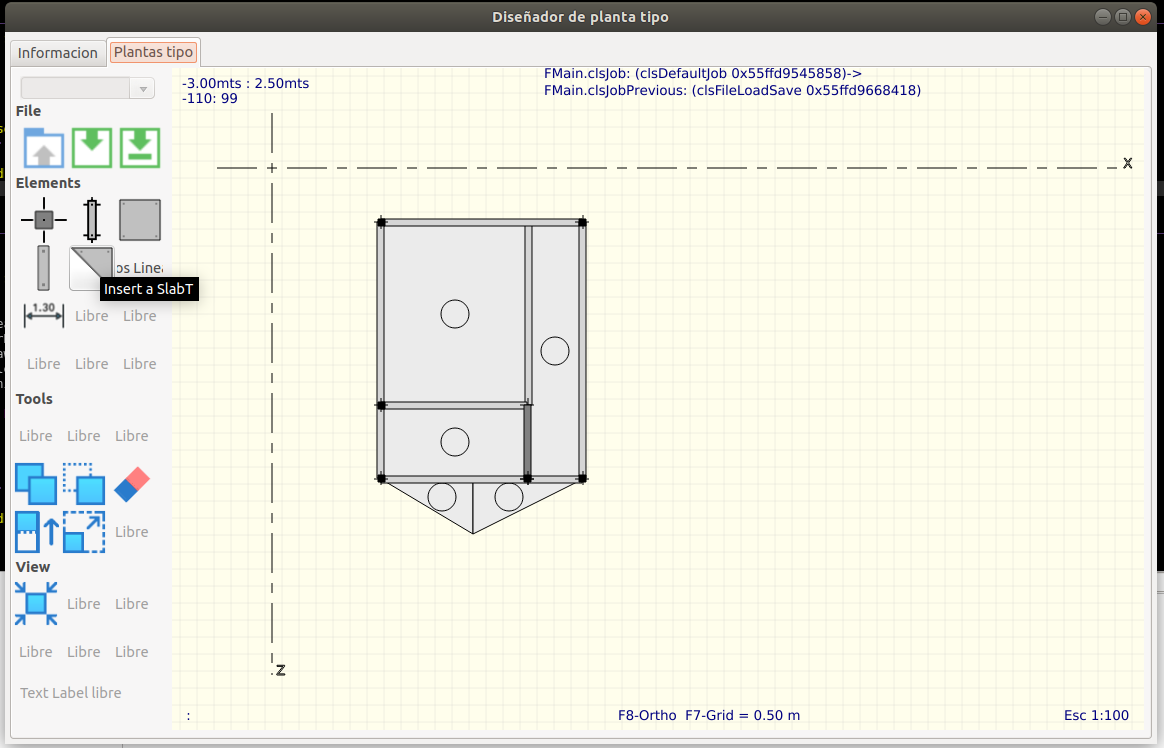Viewport: 1164px width, 748px height.
Task: Click the first green download-arrow file icon
Action: point(92,148)
